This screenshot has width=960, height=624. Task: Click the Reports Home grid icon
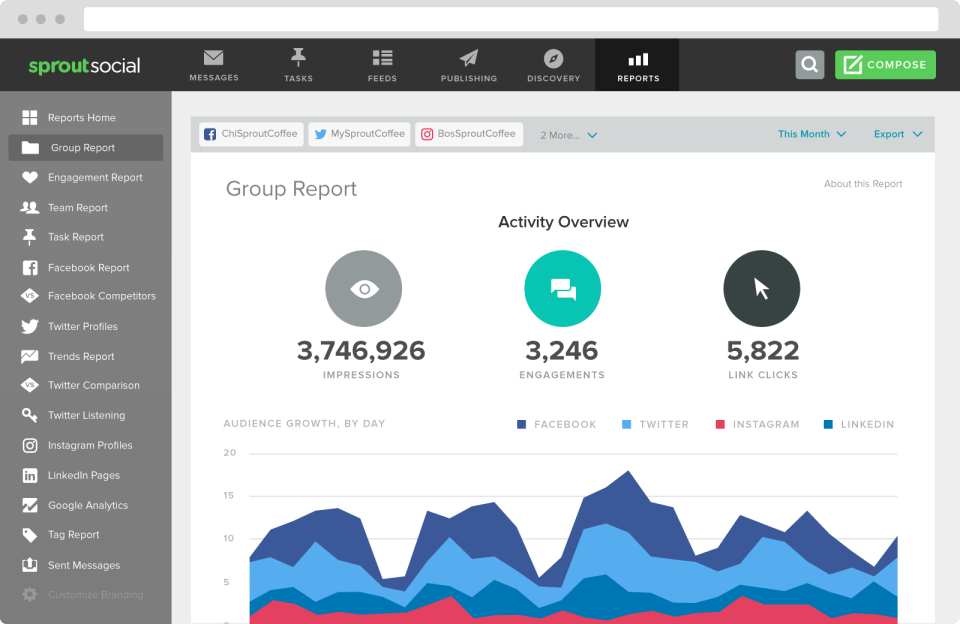click(29, 118)
